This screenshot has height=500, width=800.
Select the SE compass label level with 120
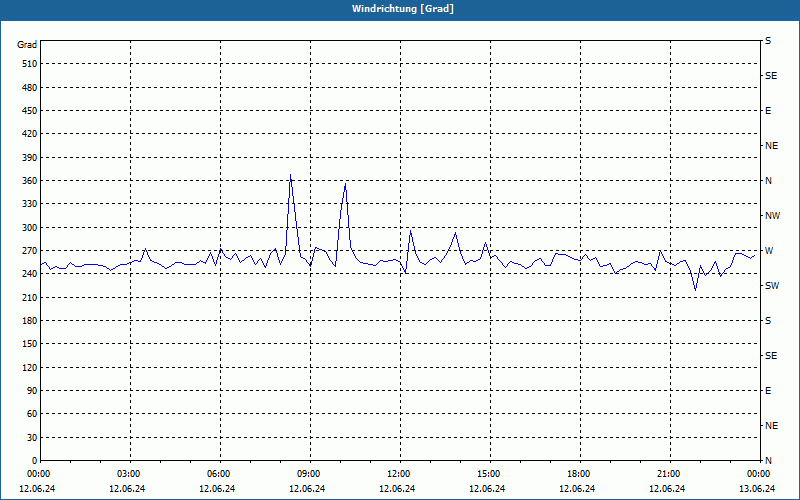(771, 356)
